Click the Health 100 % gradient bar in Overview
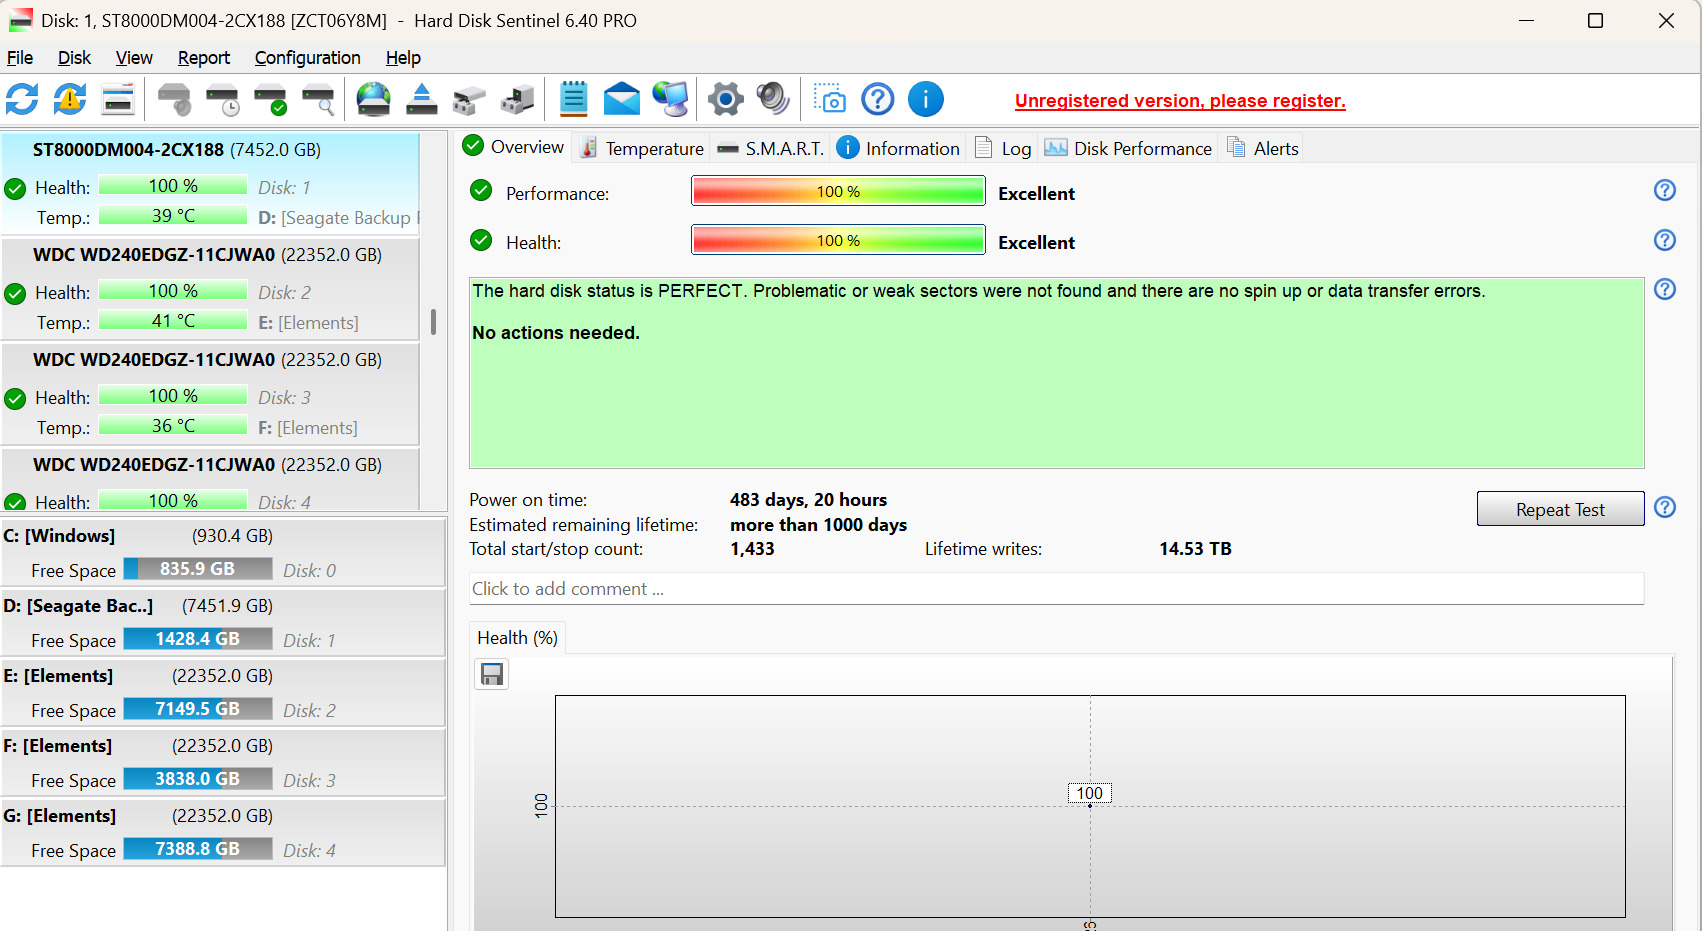The width and height of the screenshot is (1702, 931). [838, 240]
